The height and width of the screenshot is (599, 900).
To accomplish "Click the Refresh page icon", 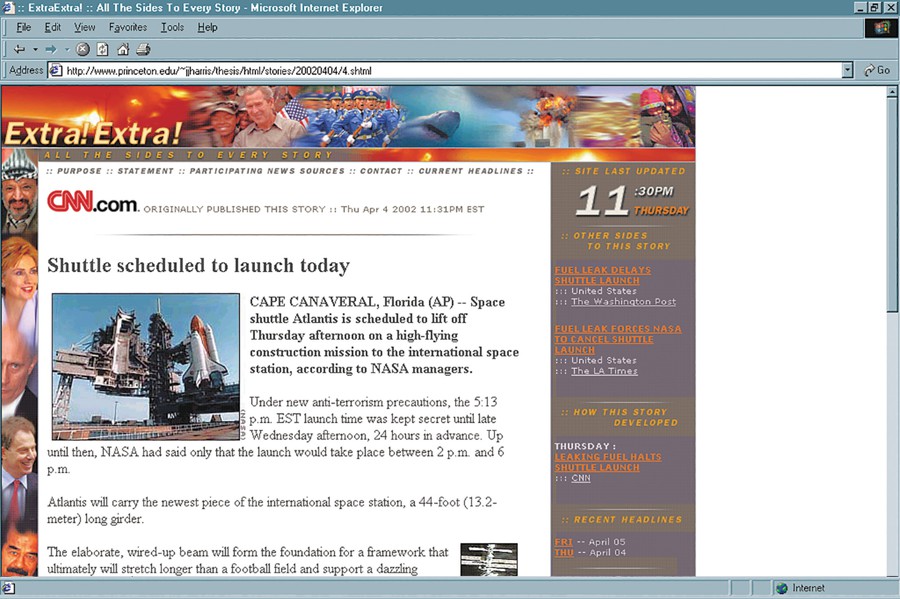I will tap(102, 49).
